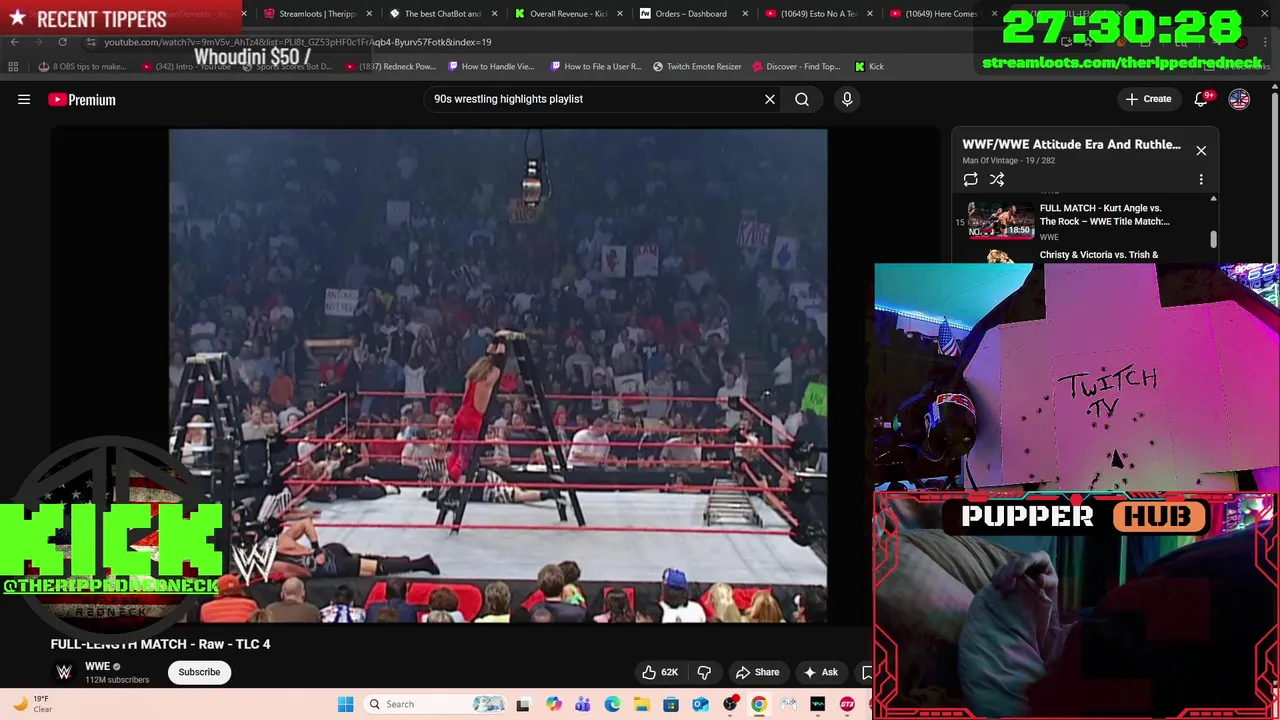Image resolution: width=1280 pixels, height=720 pixels.
Task: Subscribe to the WWE channel
Action: [x=199, y=672]
